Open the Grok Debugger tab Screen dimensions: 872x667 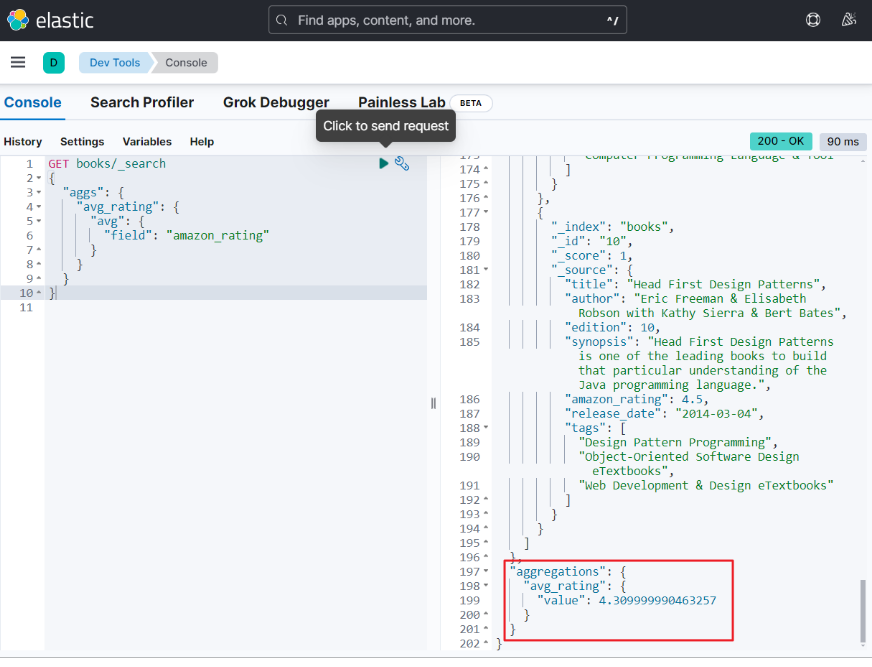click(x=276, y=103)
